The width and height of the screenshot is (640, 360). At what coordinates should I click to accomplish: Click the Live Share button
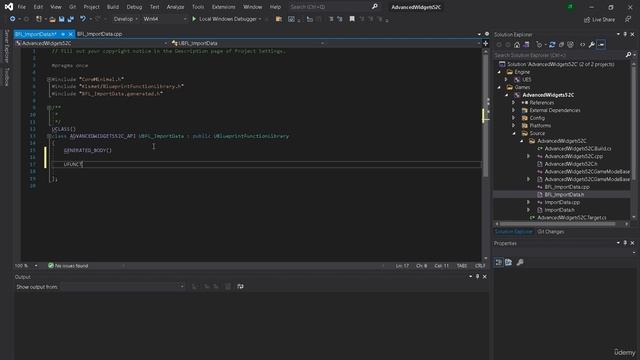pos(599,20)
